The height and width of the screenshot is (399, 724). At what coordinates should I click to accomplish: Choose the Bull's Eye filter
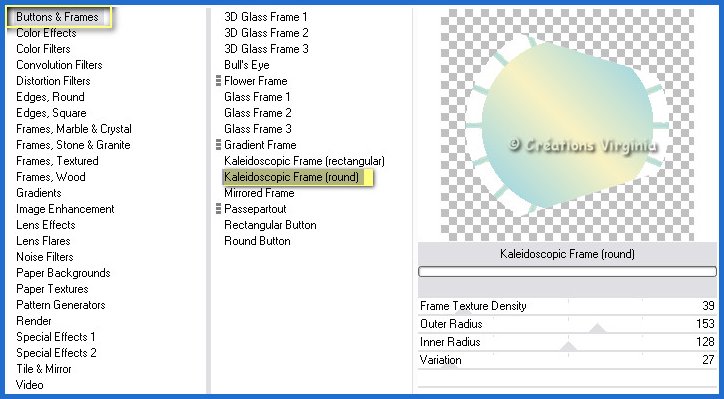tap(247, 65)
